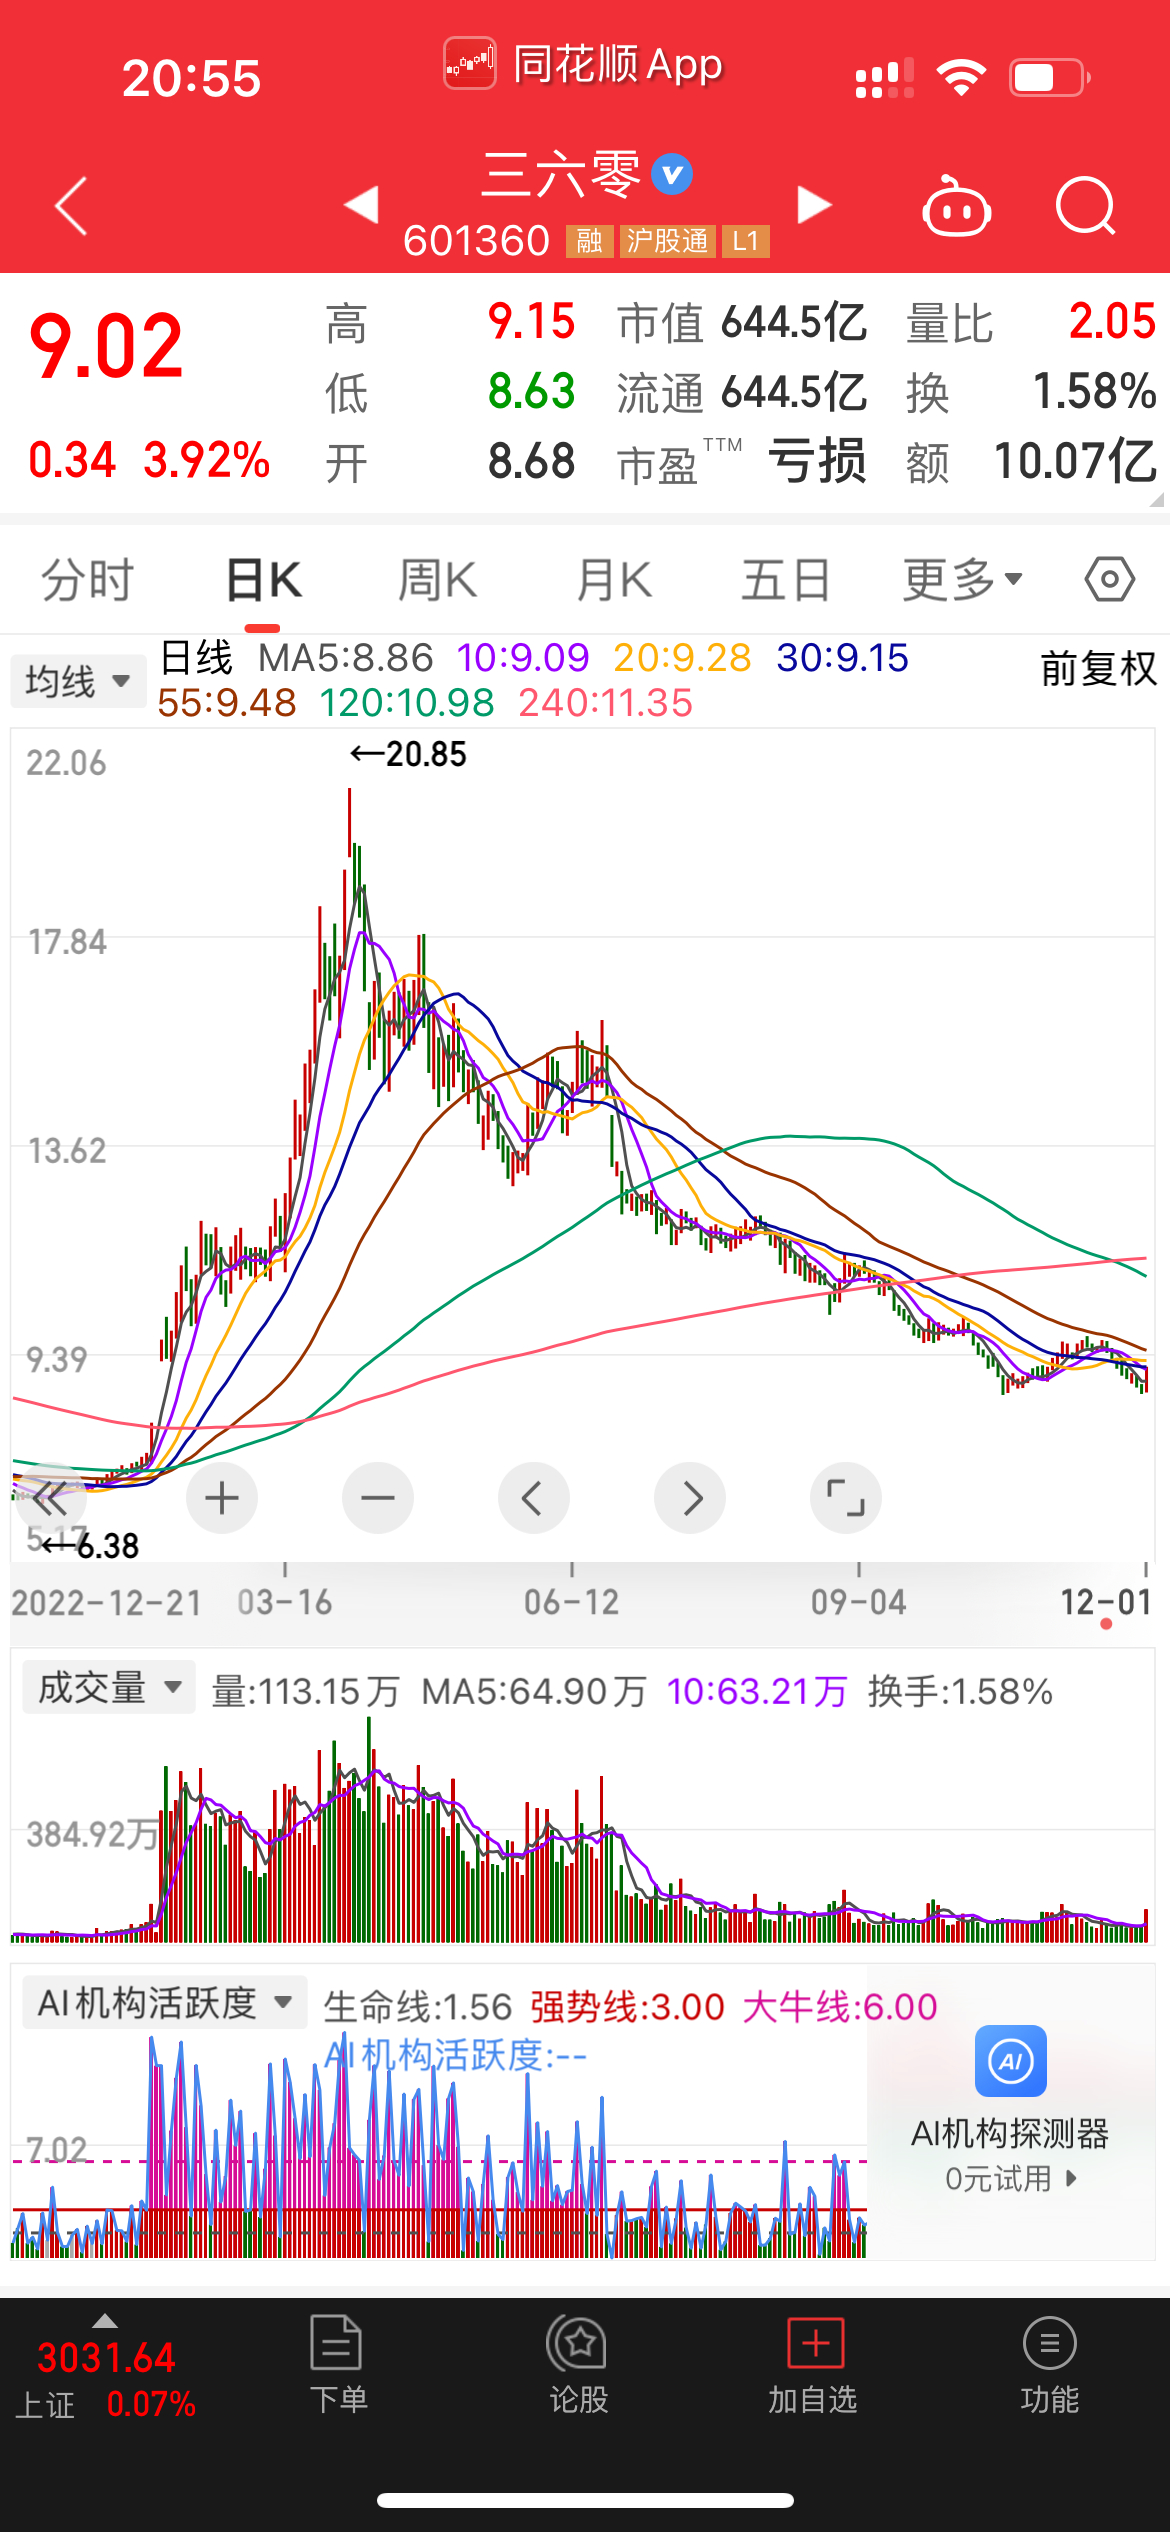Open the 均线 indicator dropdown
Image resolution: width=1170 pixels, height=2532 pixels.
point(78,681)
